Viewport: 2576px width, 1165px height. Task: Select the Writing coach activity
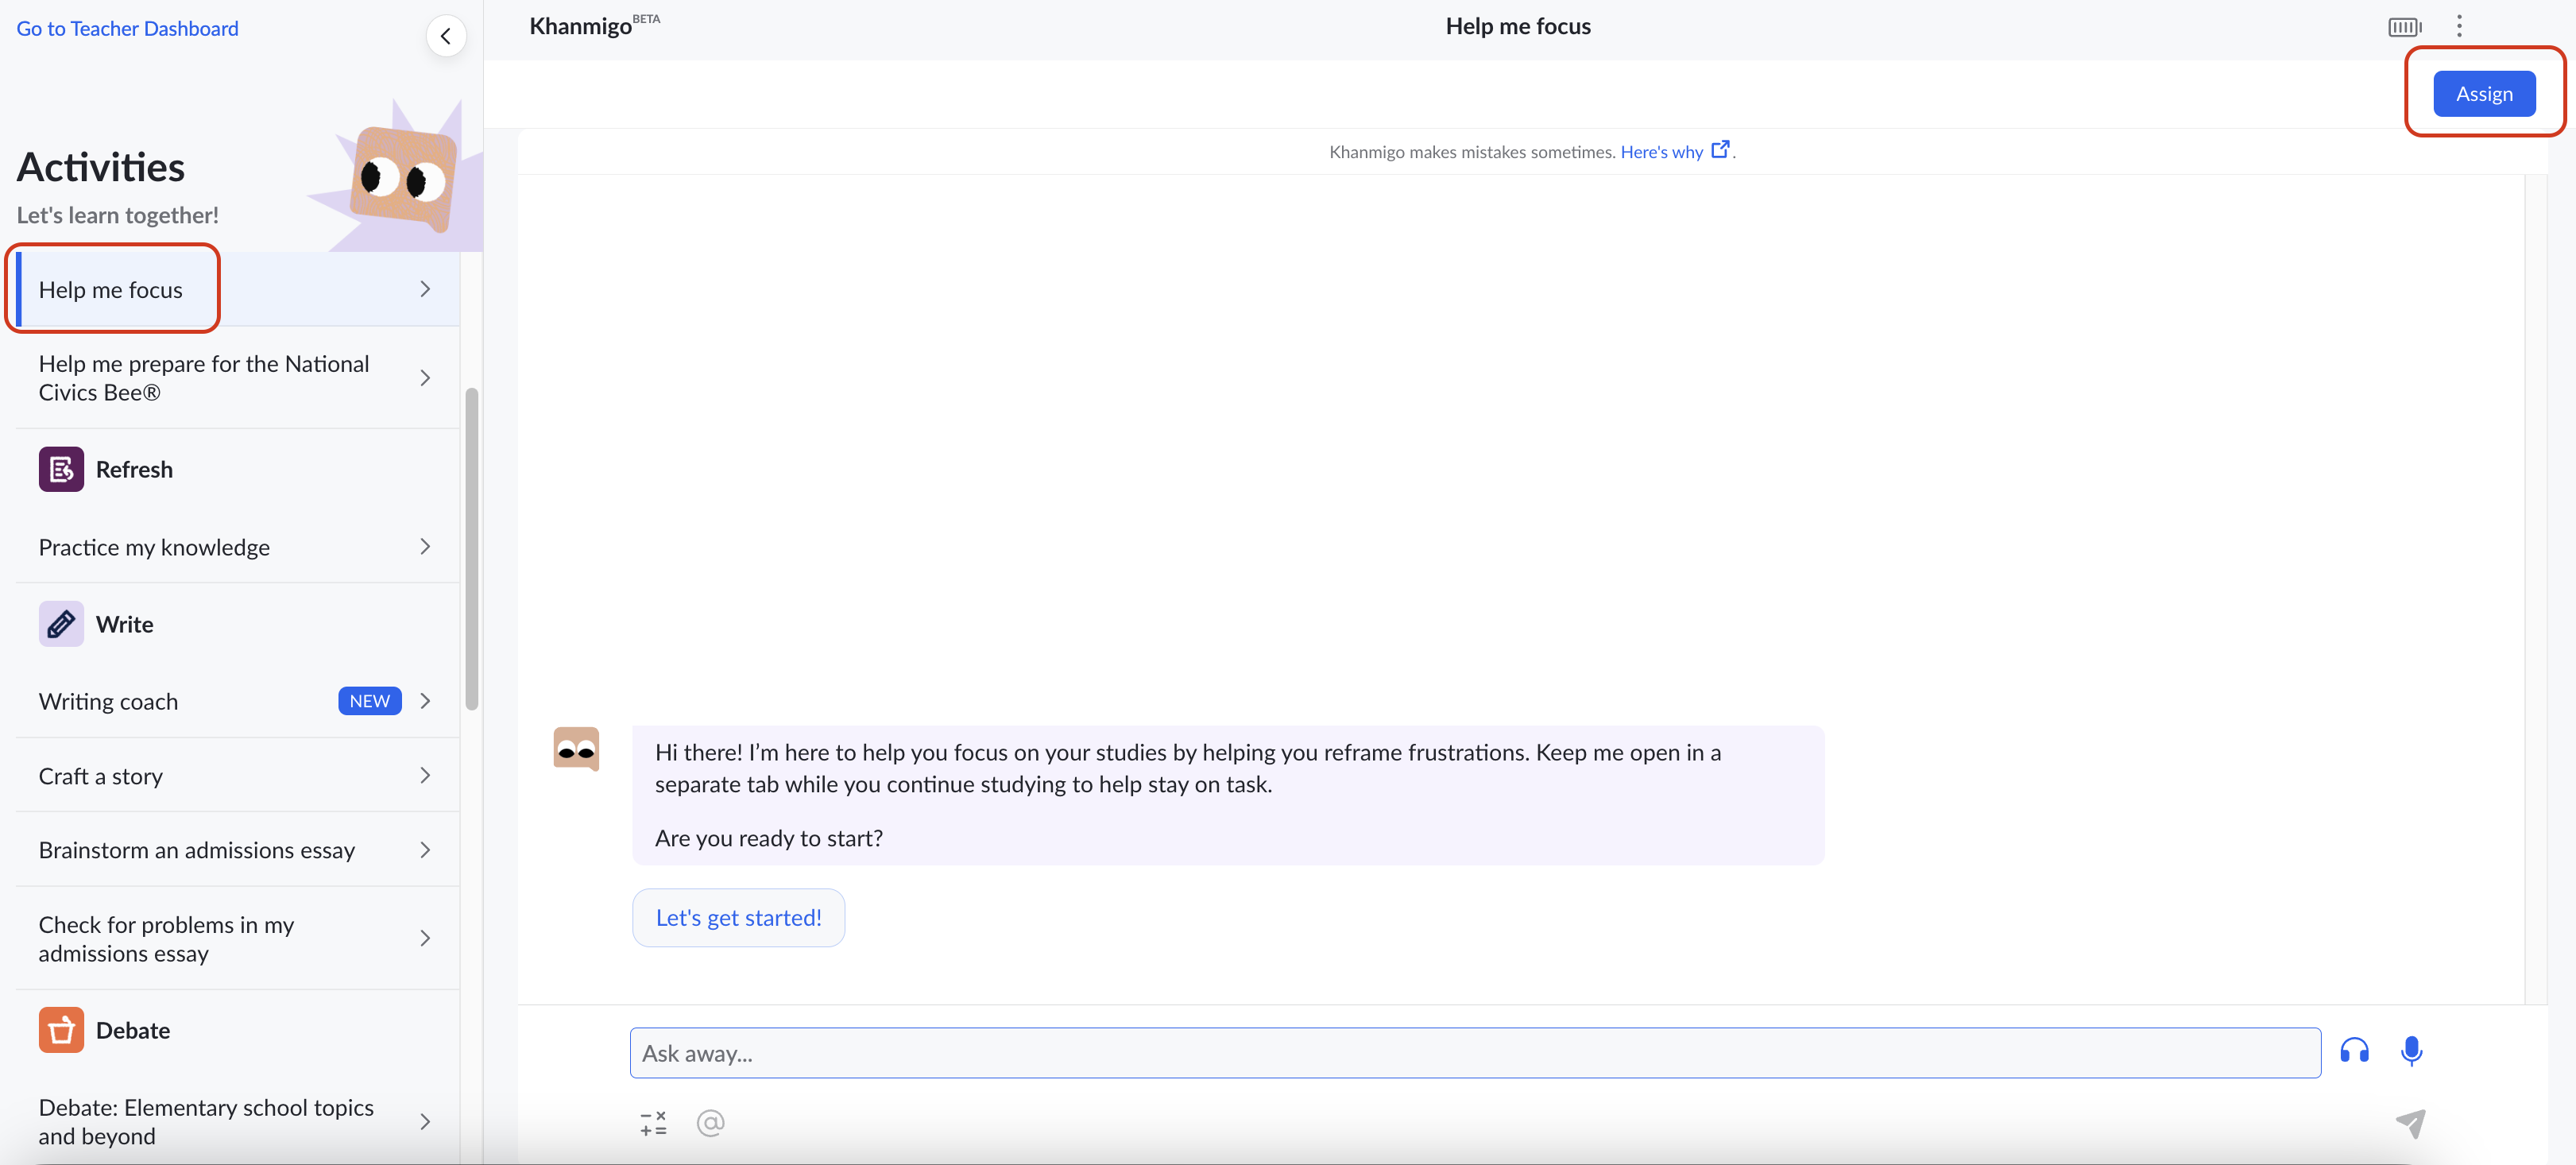[238, 701]
